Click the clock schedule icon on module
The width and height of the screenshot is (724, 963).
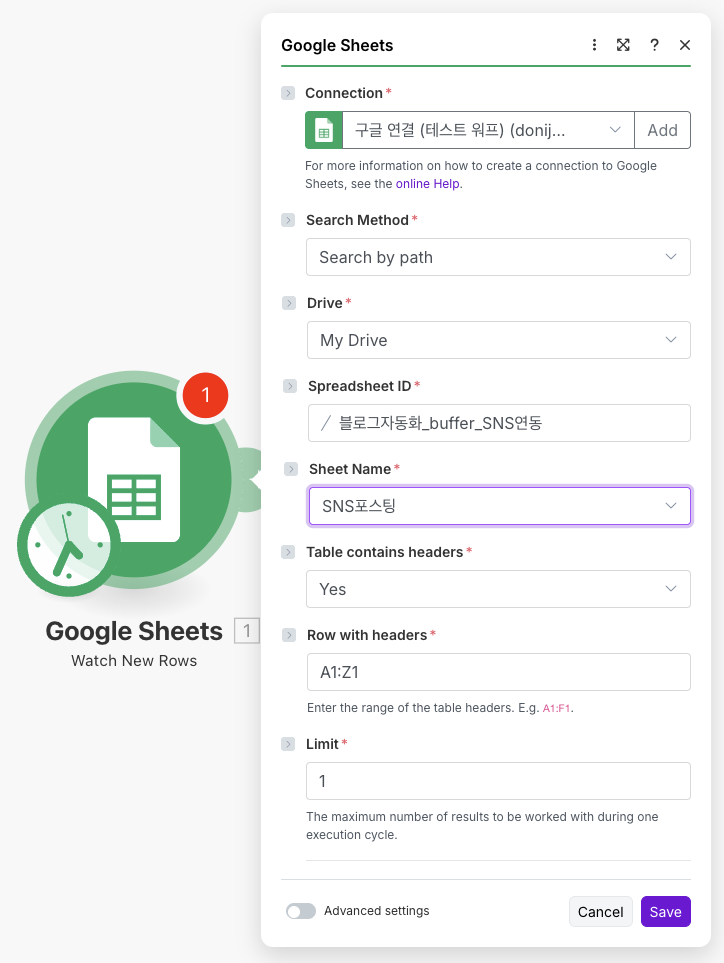click(x=68, y=546)
